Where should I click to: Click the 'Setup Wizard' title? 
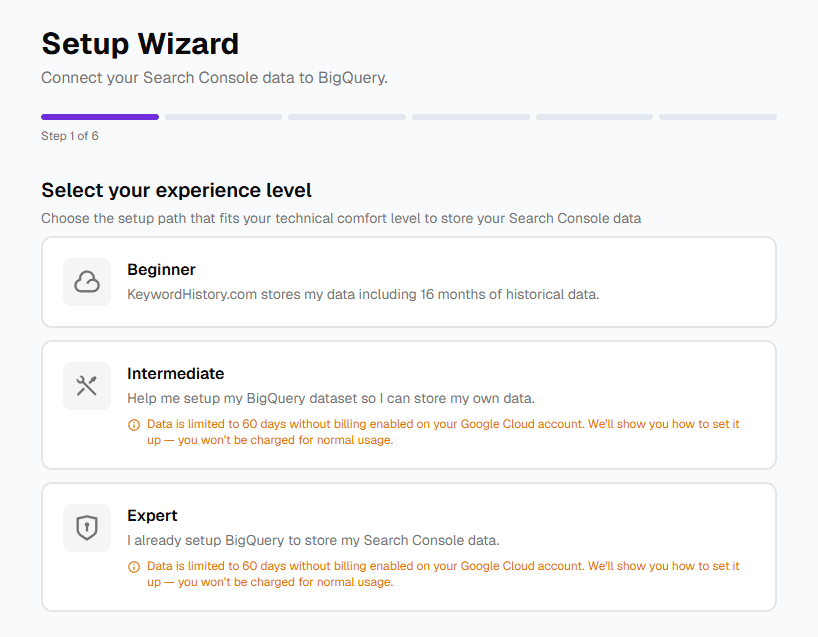140,43
